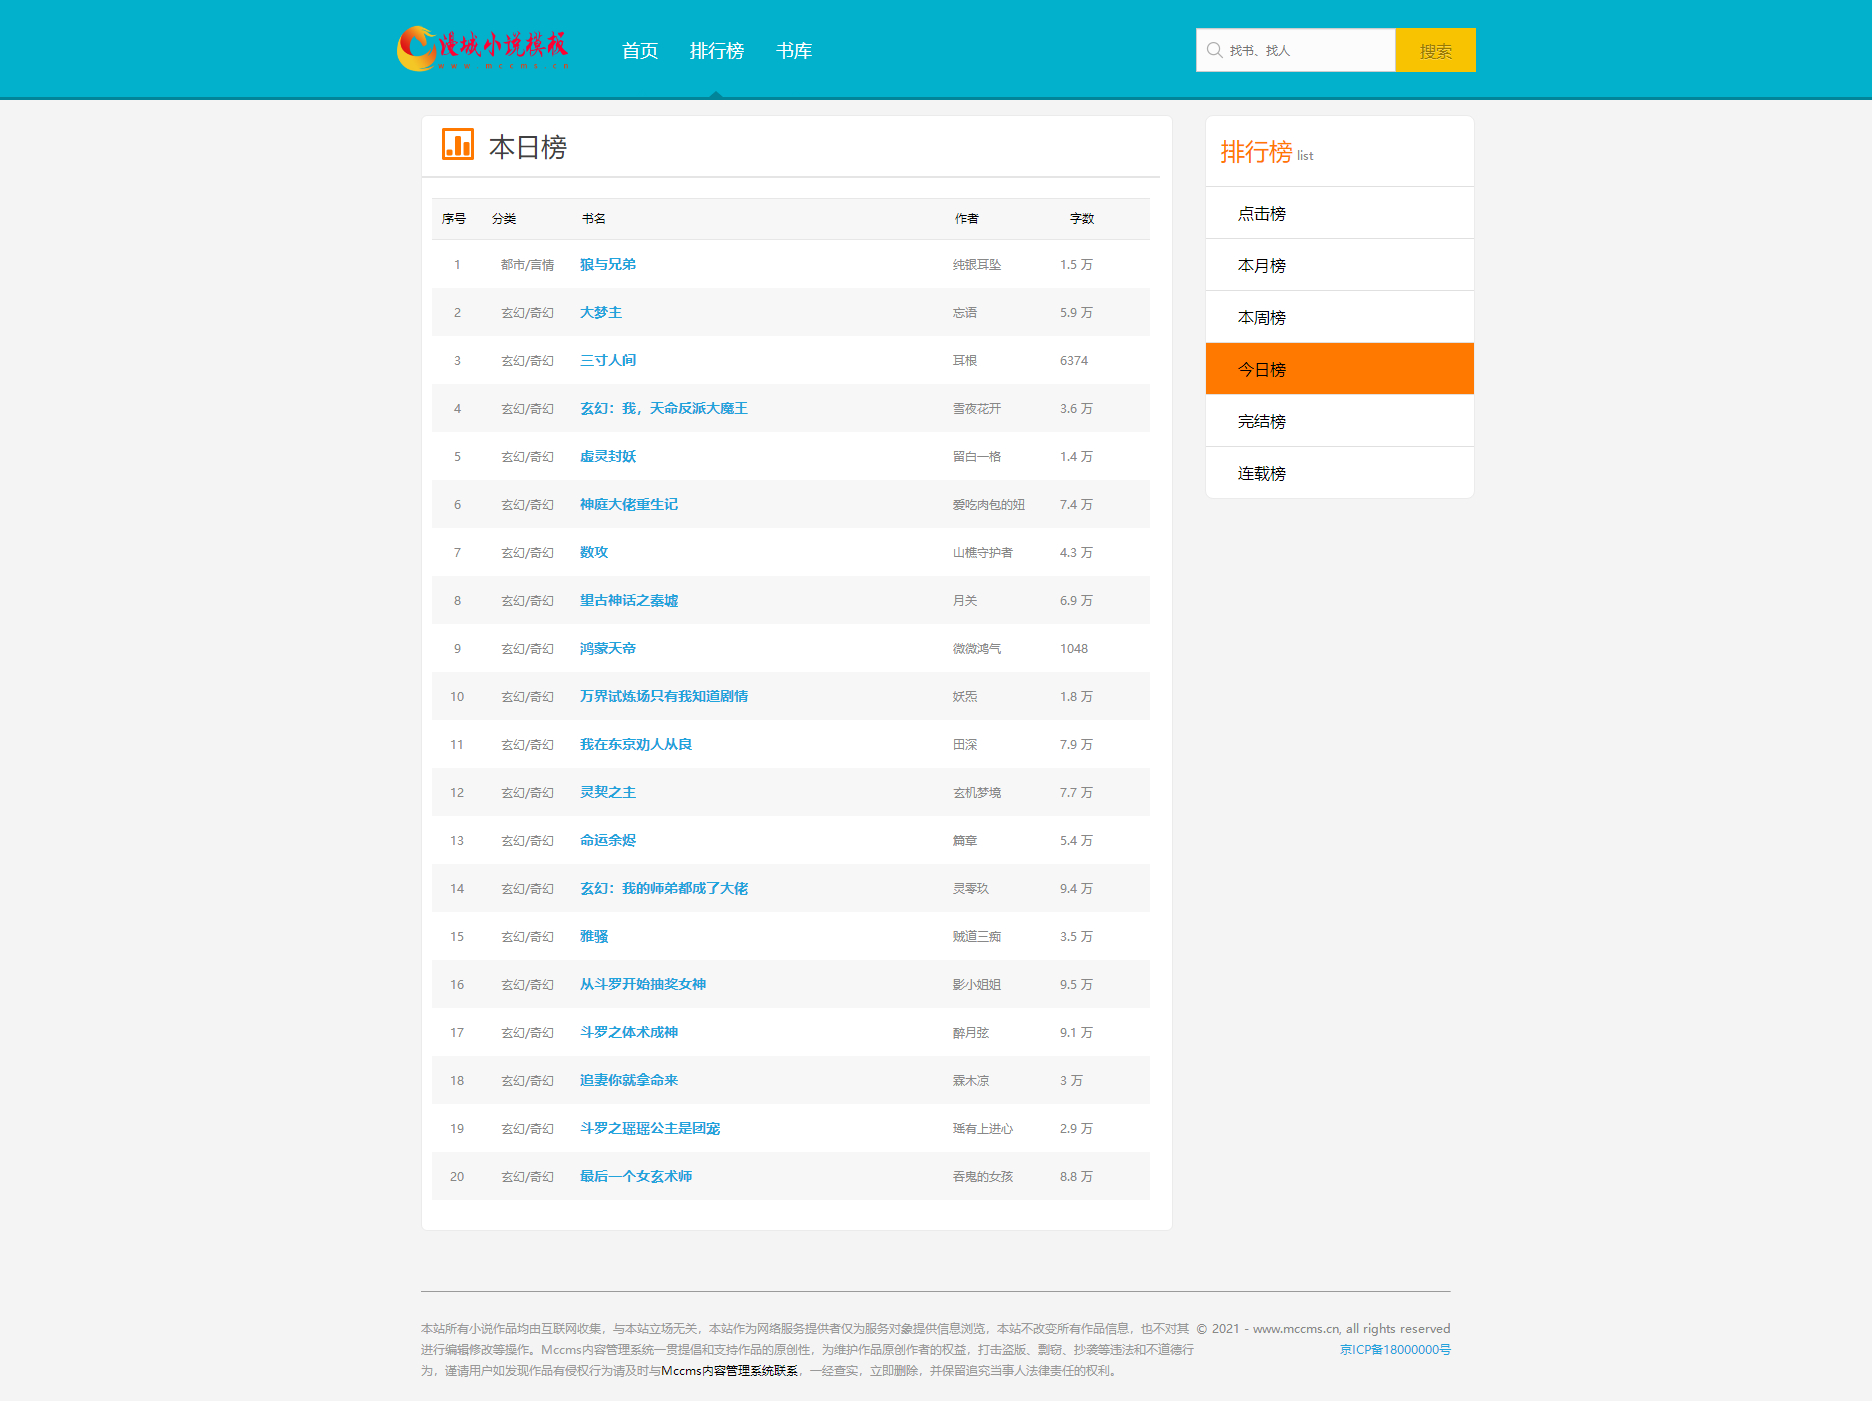Open the book 狼与兄弟
The height and width of the screenshot is (1401, 1872).
pos(608,264)
